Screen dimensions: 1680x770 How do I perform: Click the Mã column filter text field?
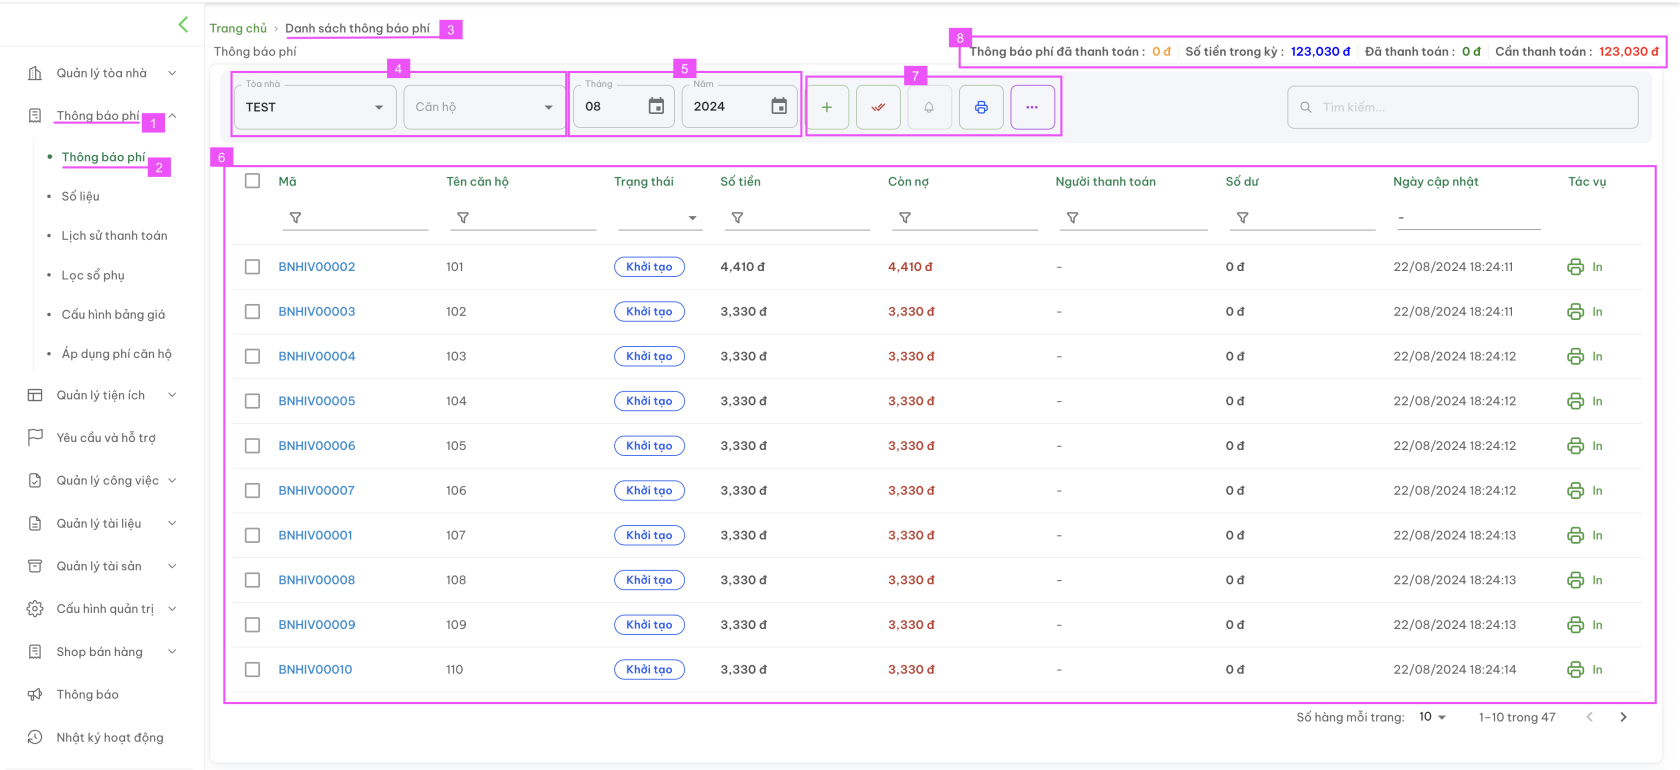355,218
